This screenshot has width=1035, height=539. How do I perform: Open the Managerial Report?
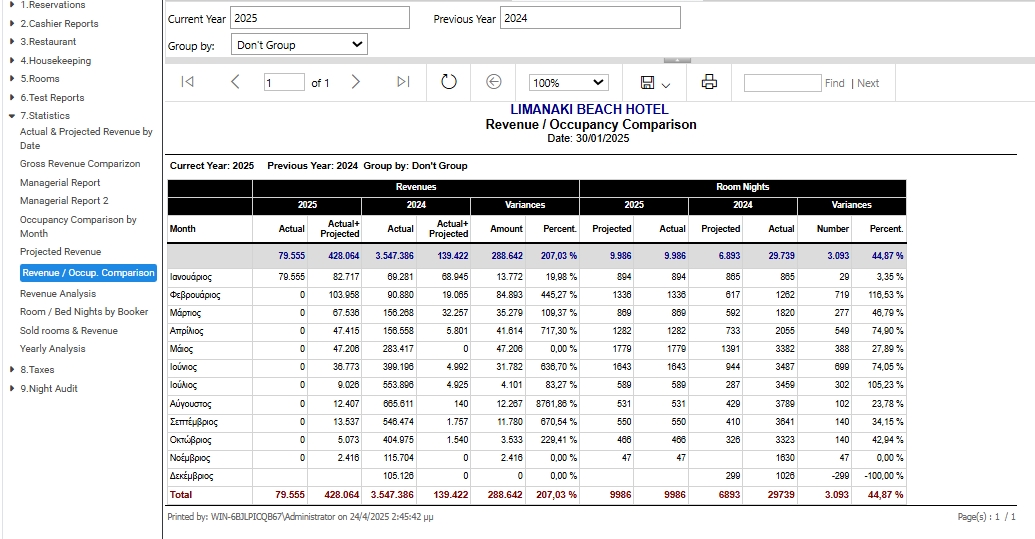click(x=60, y=183)
